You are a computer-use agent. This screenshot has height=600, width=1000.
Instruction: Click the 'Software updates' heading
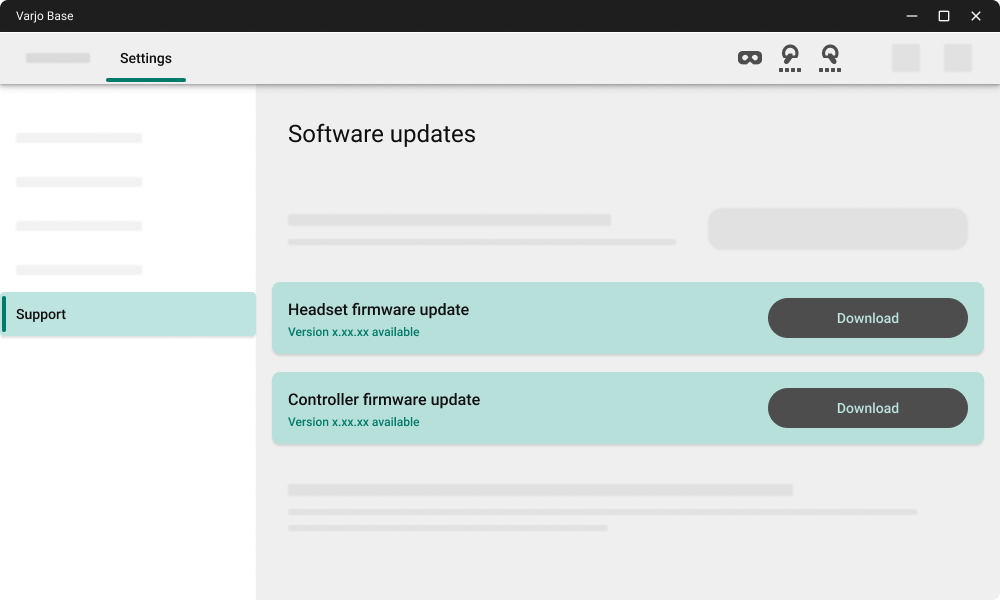tap(381, 134)
